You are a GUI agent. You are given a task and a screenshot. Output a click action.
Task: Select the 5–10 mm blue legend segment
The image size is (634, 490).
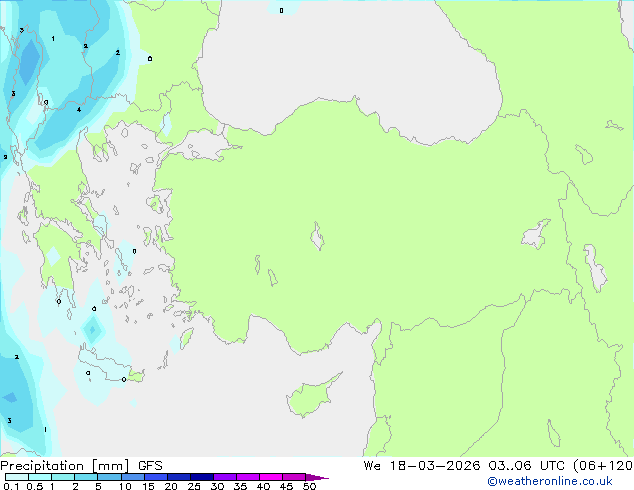coord(109,477)
